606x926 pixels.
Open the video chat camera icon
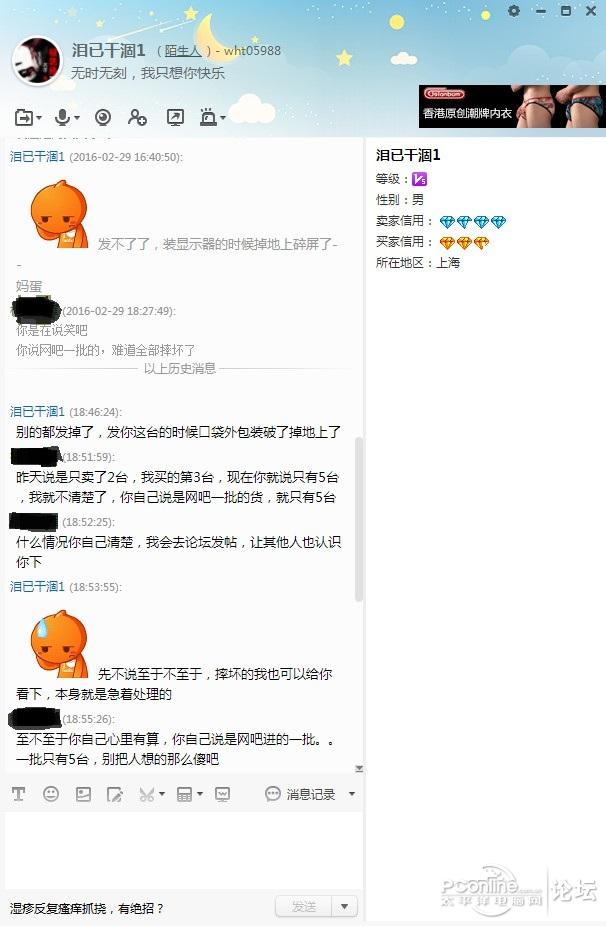103,118
